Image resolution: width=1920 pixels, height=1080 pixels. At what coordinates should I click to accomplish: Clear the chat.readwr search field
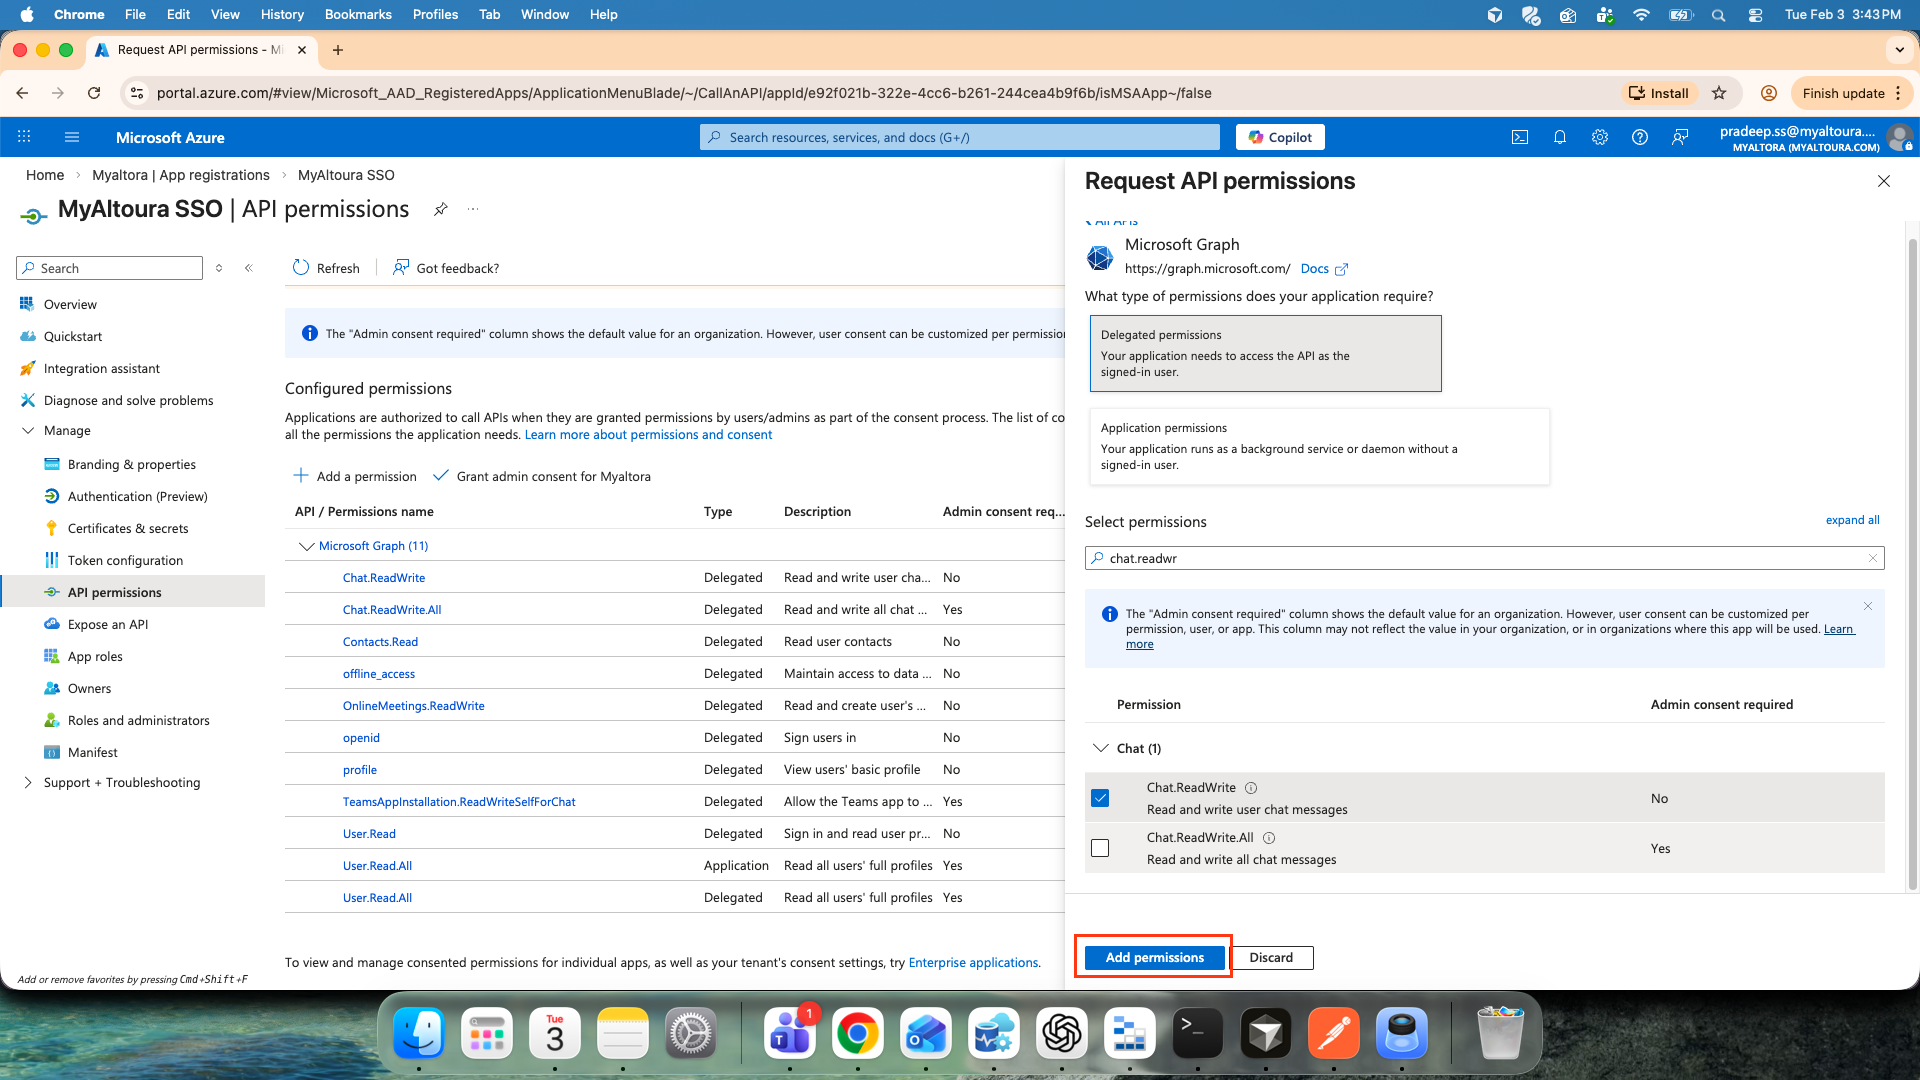pyautogui.click(x=1873, y=558)
